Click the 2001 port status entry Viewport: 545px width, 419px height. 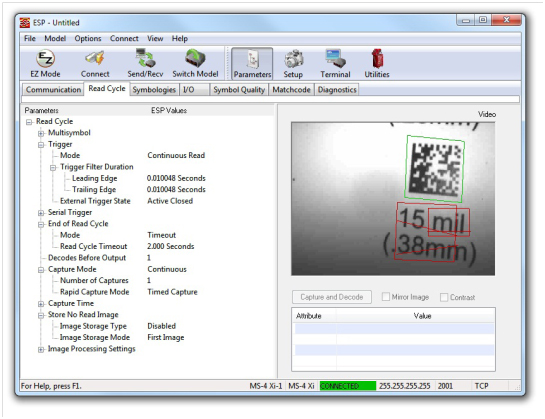445,386
